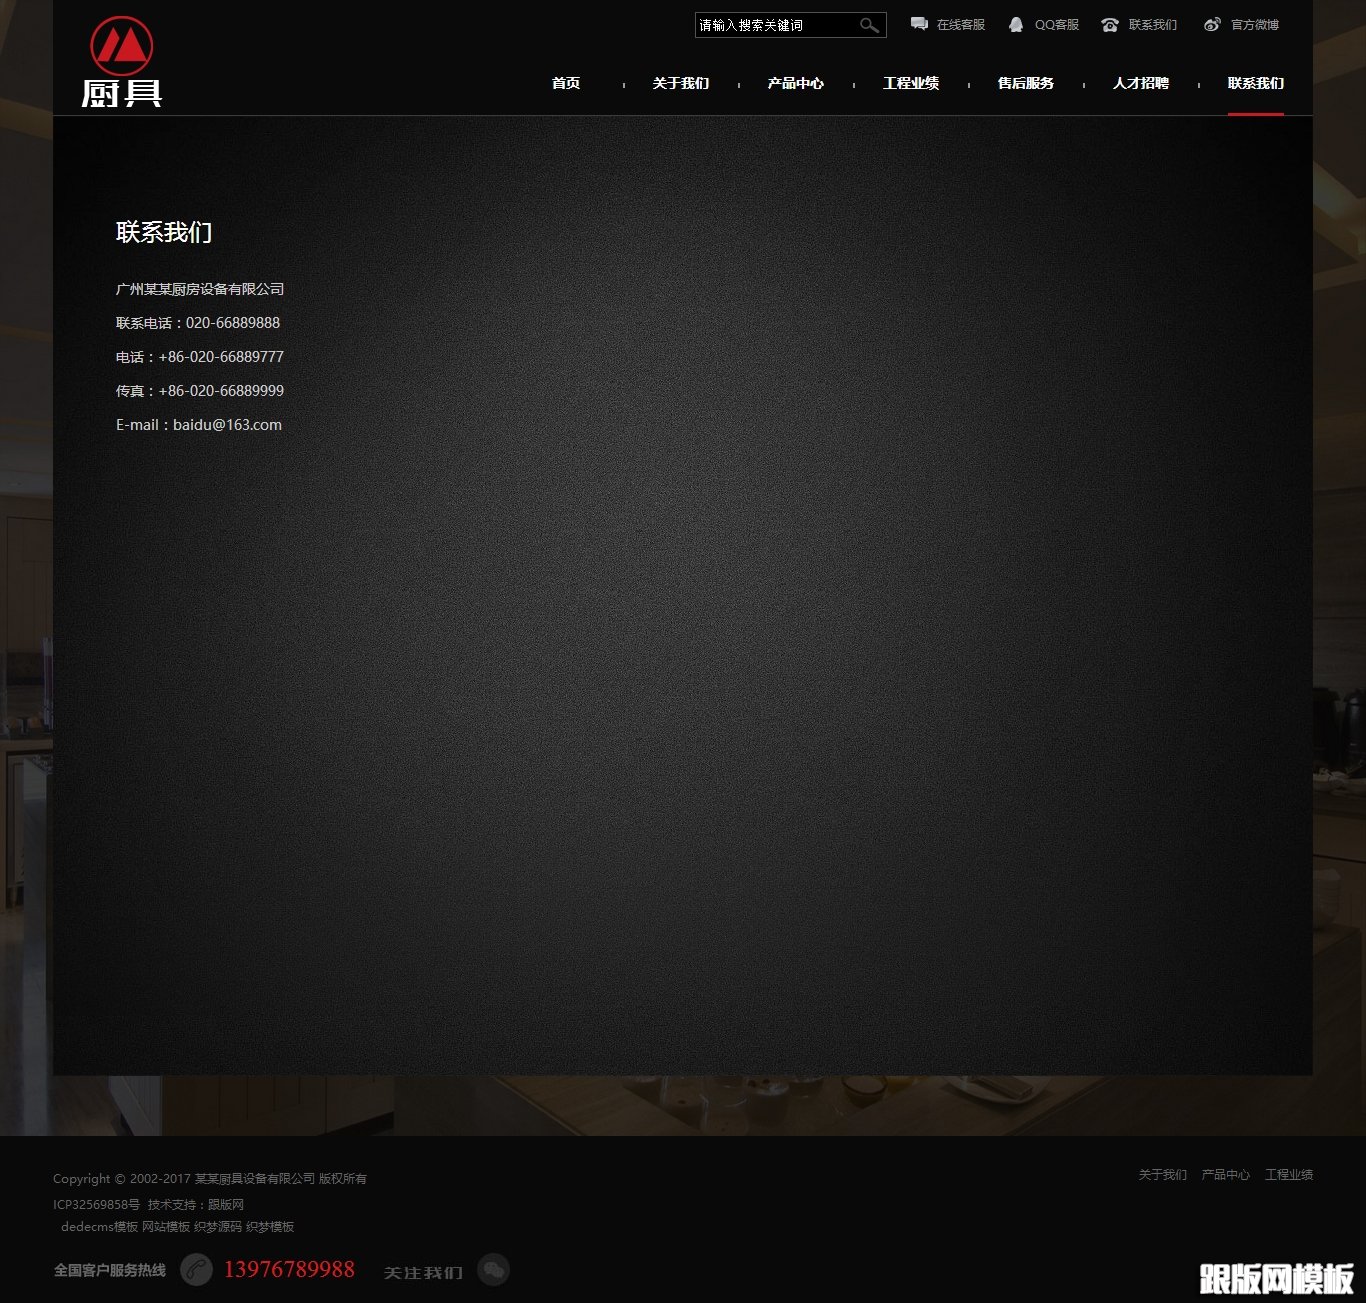Image resolution: width=1366 pixels, height=1303 pixels.
Task: Click the magnifier search icon
Action: pyautogui.click(x=869, y=25)
